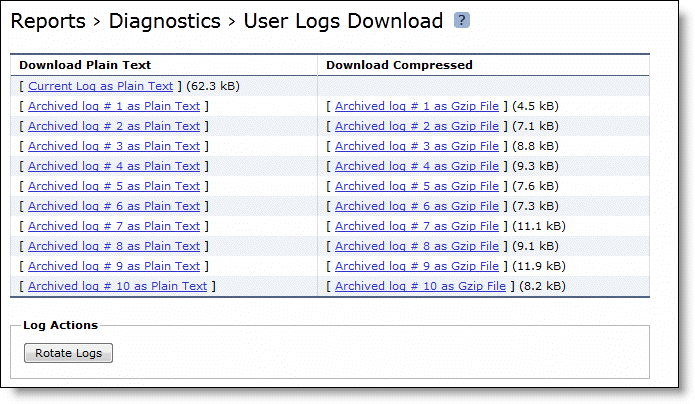Screen dimensions: 695x404
Task: Download Archived log # 8 as Gzip File
Action: click(417, 246)
